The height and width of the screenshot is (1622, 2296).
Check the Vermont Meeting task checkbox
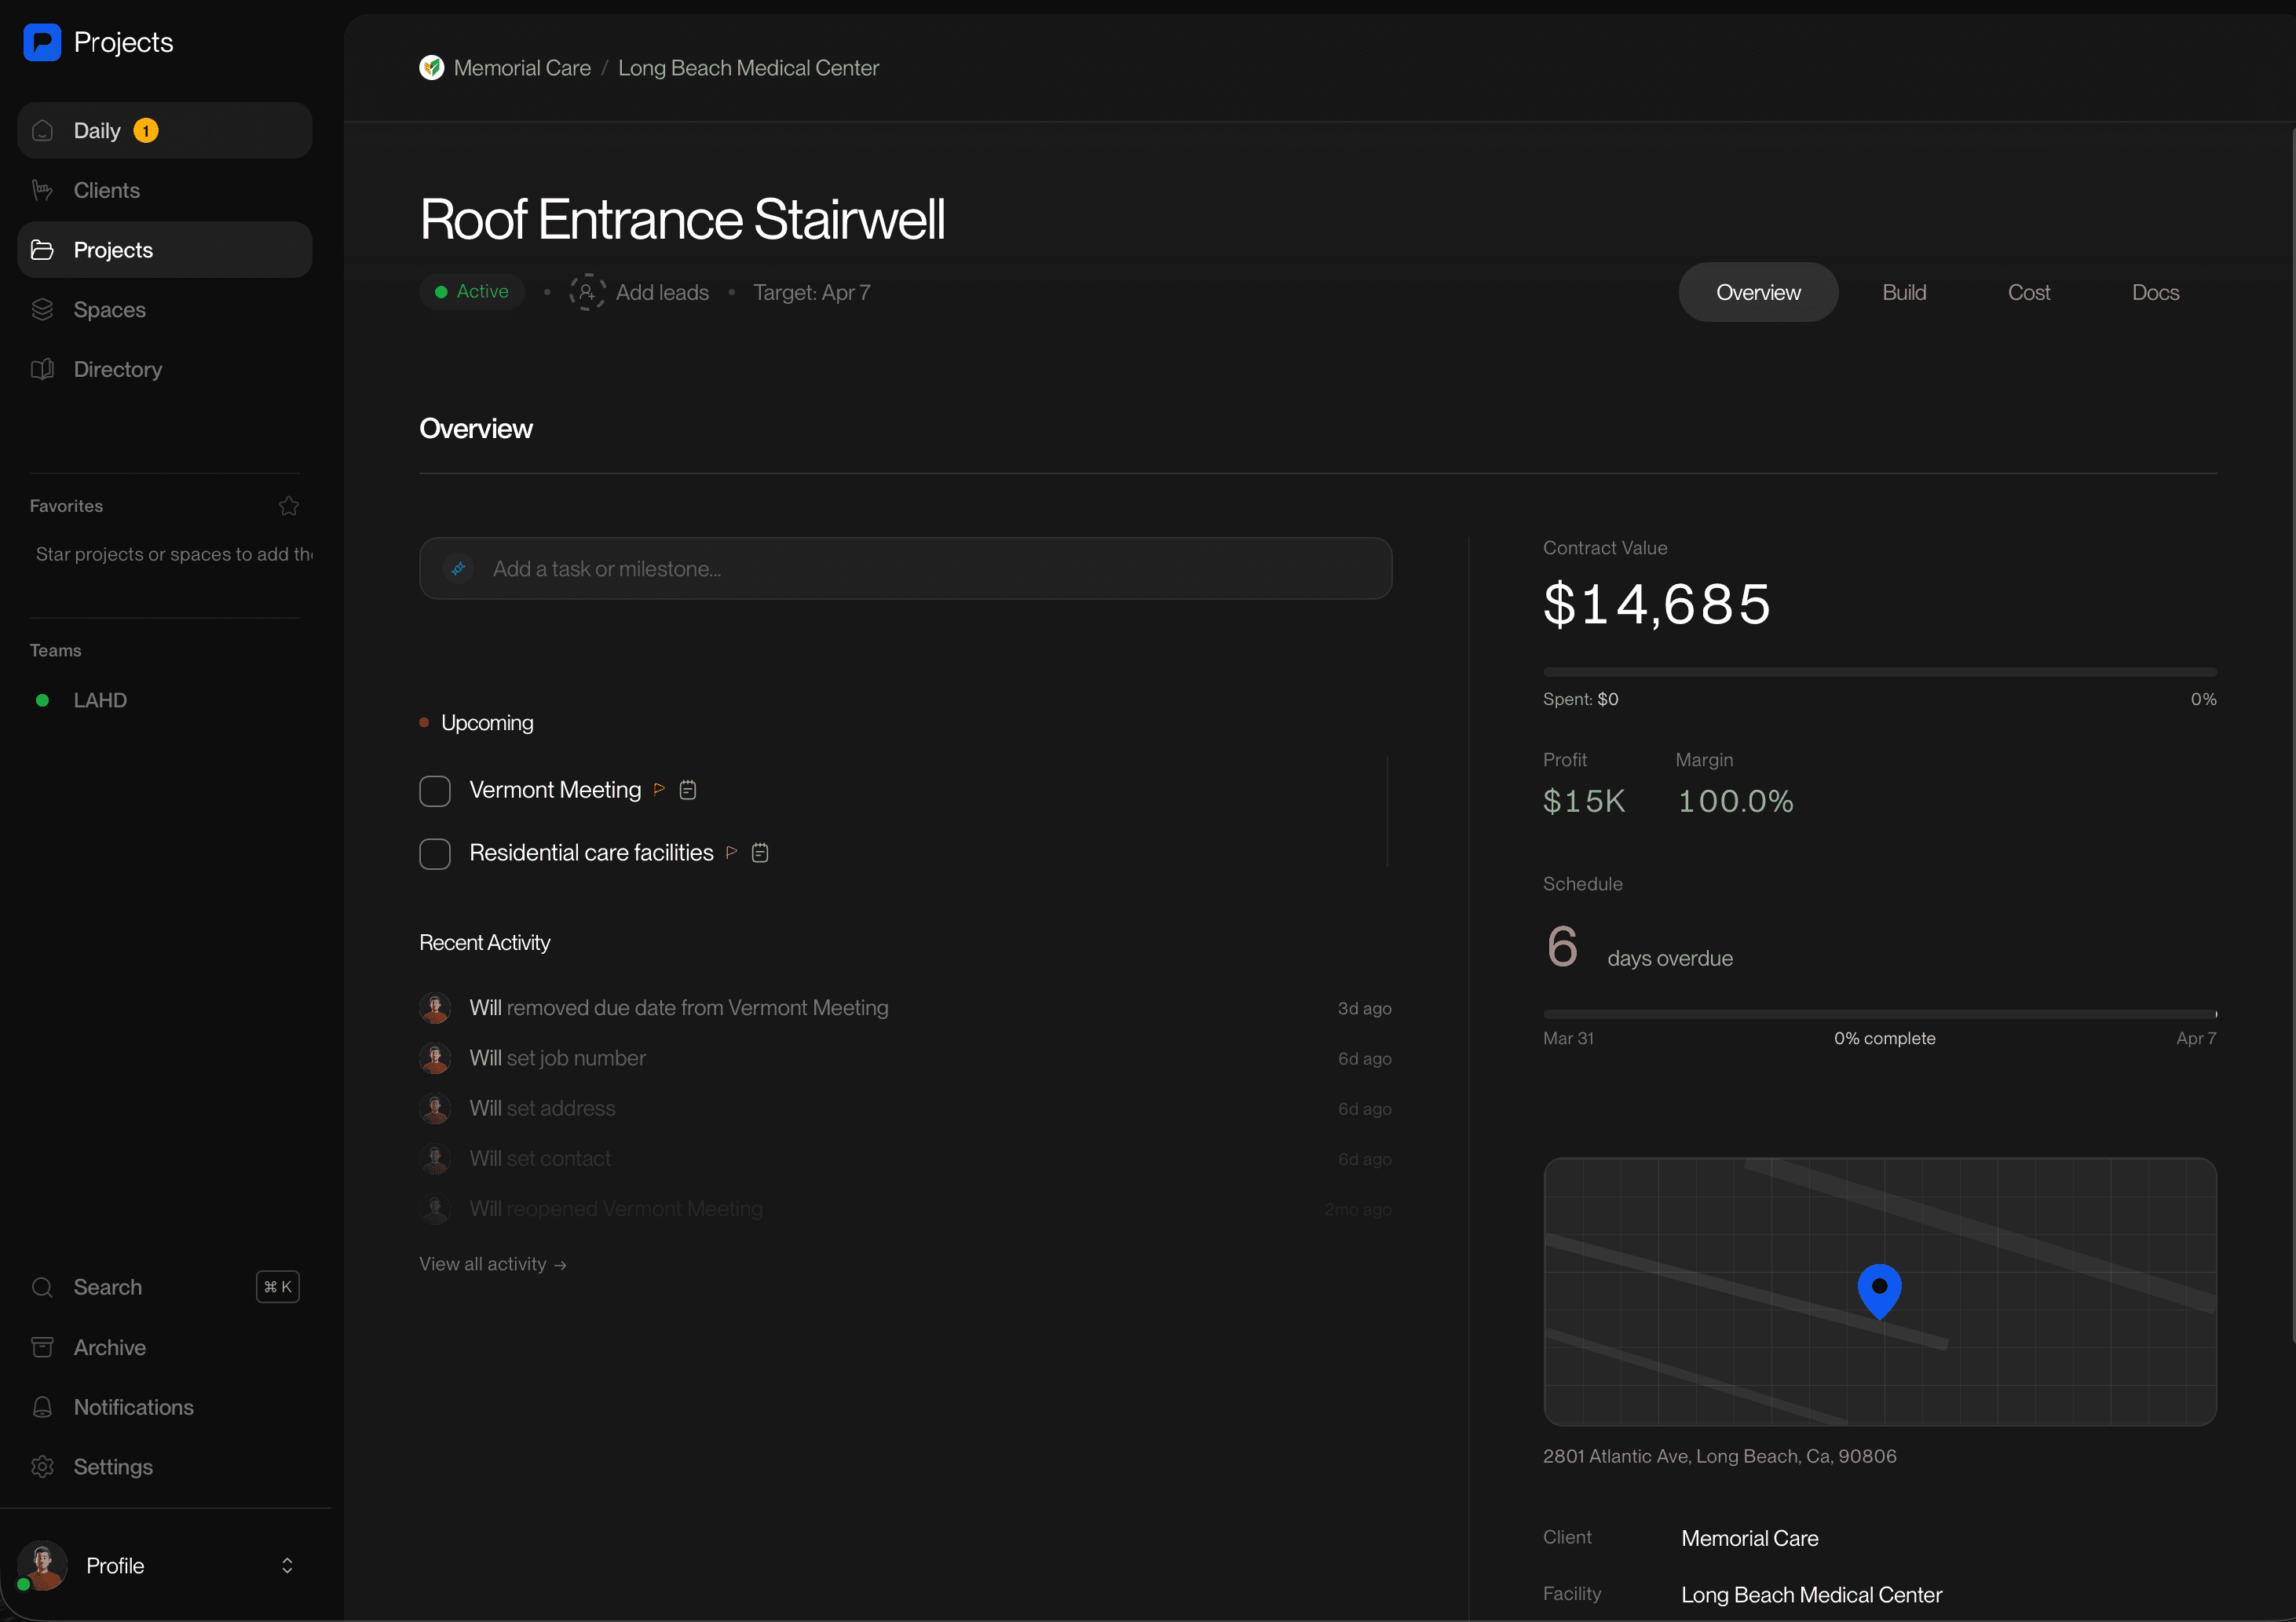click(434, 790)
